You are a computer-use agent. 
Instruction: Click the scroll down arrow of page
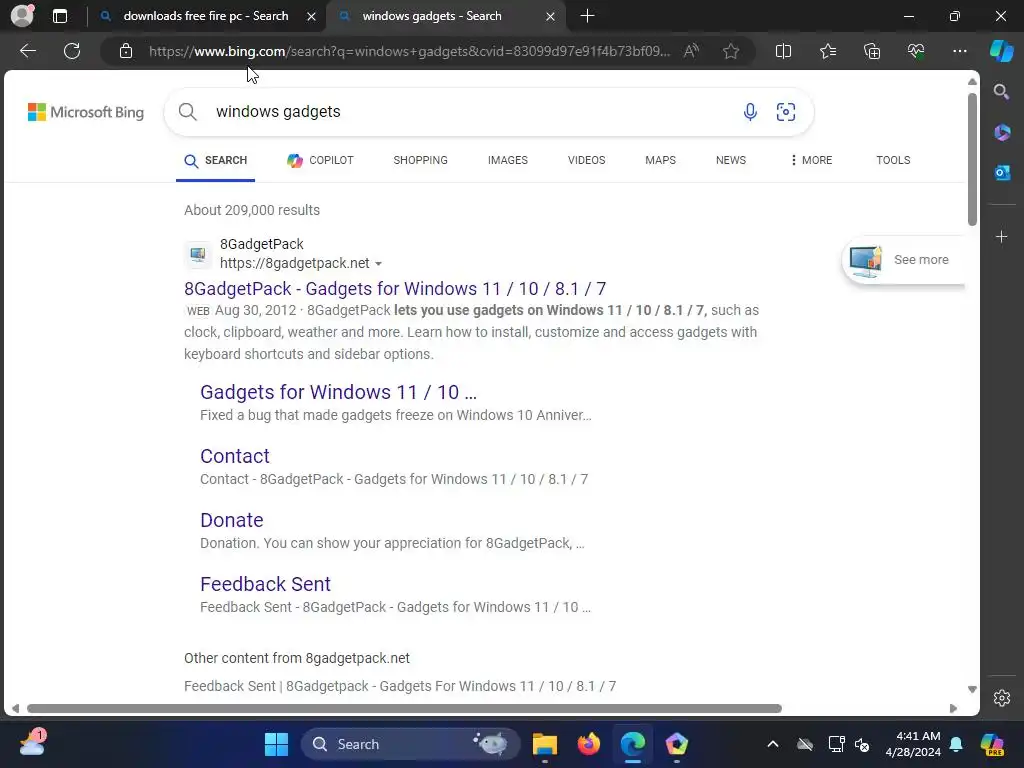(x=972, y=690)
